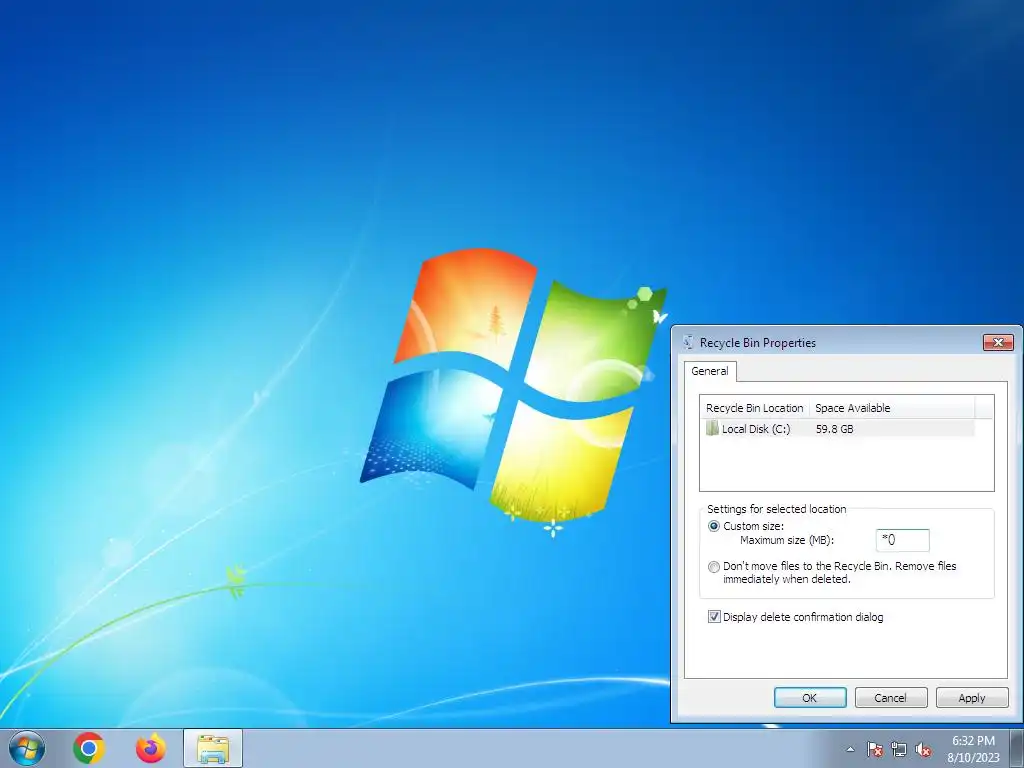Confirm with the OK button
1024x768 pixels.
click(810, 697)
